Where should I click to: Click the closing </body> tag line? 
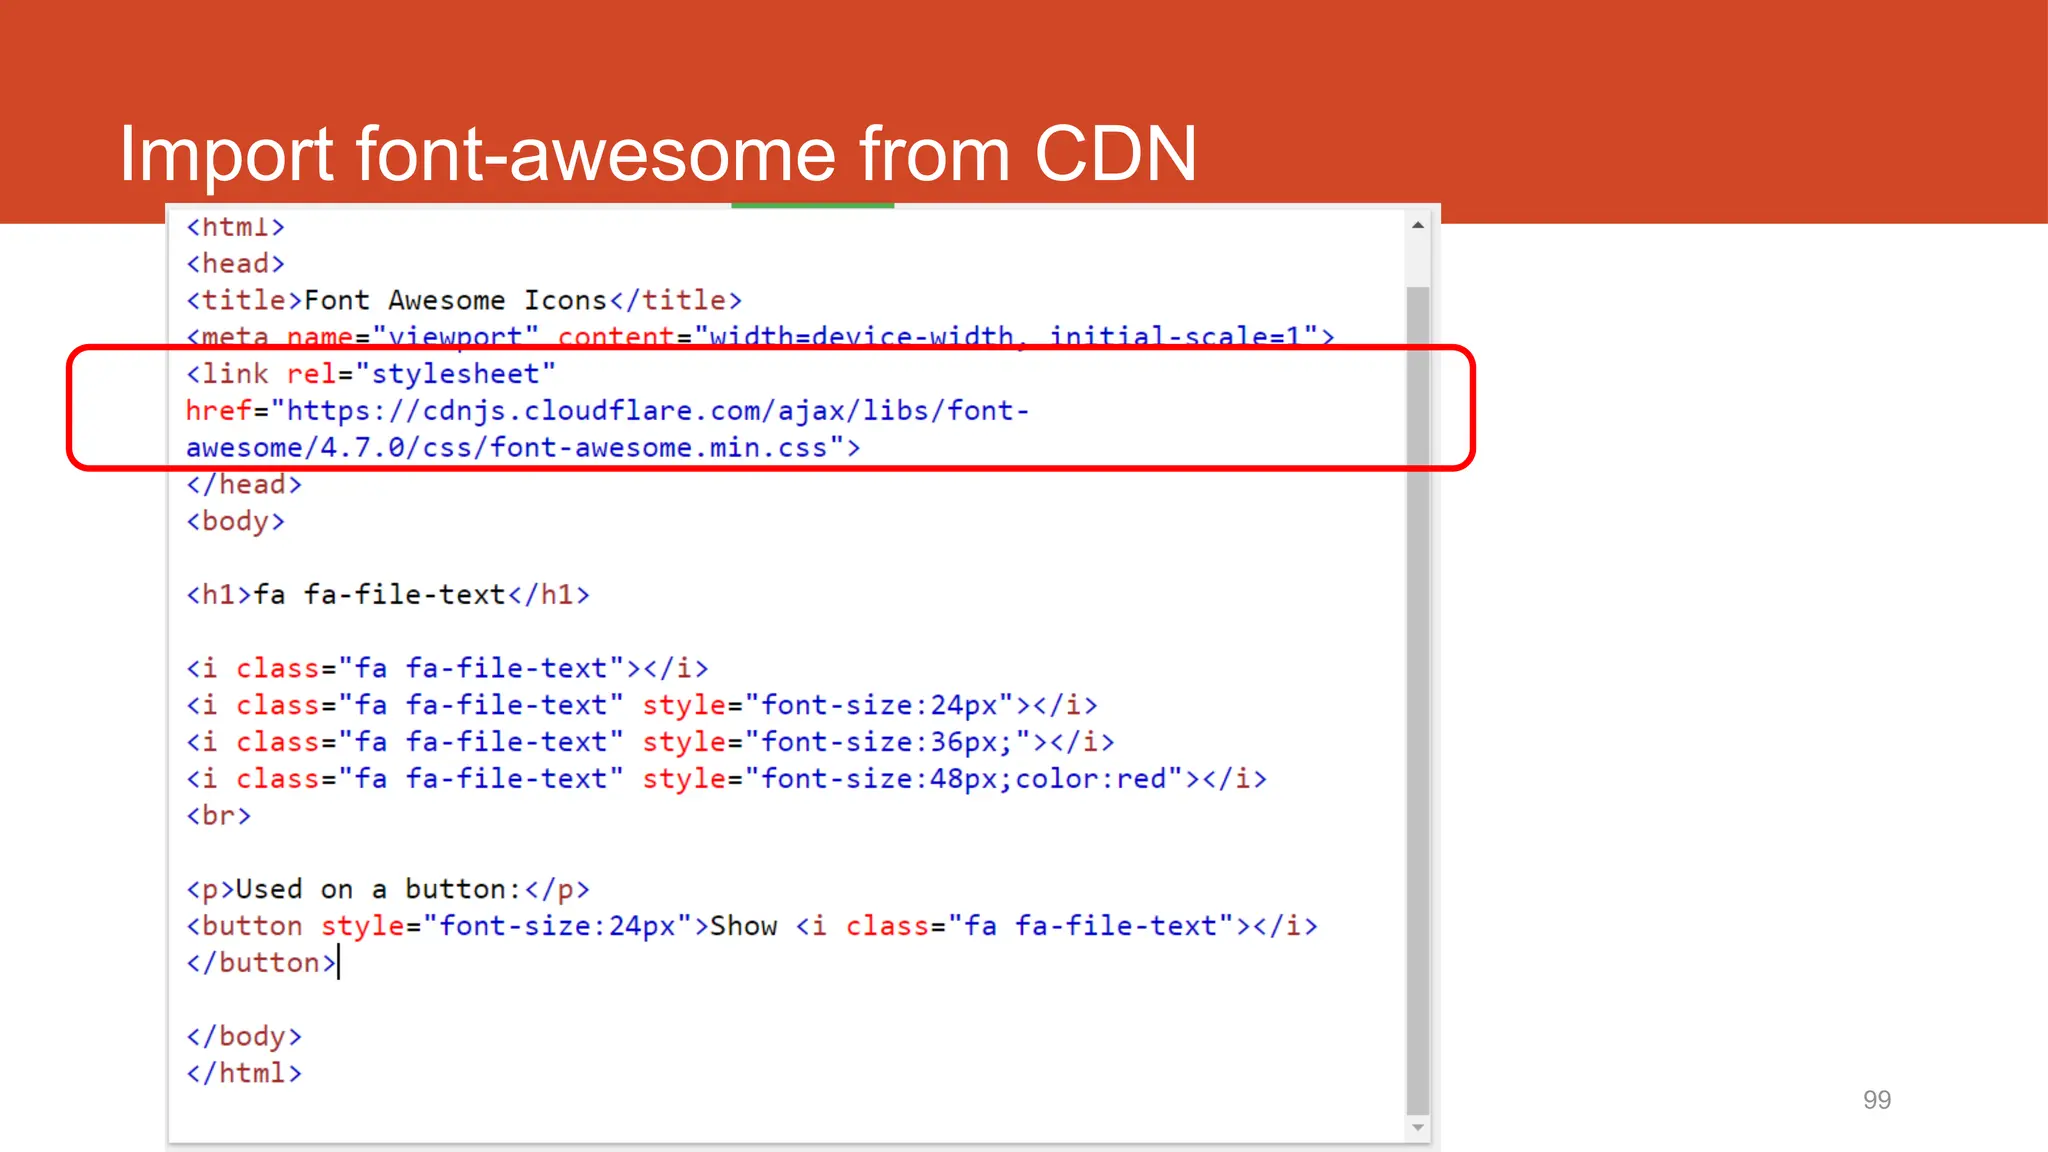coord(244,1036)
